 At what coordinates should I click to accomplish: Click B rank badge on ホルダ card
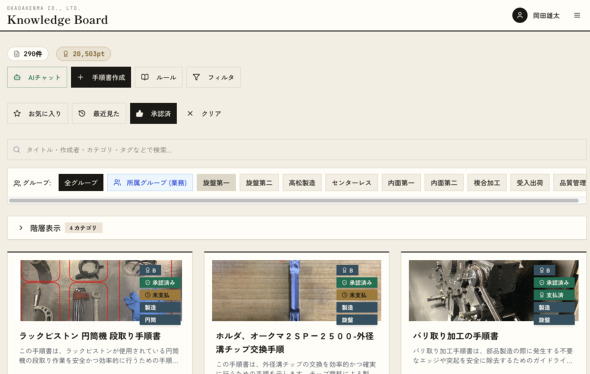pyautogui.click(x=347, y=270)
